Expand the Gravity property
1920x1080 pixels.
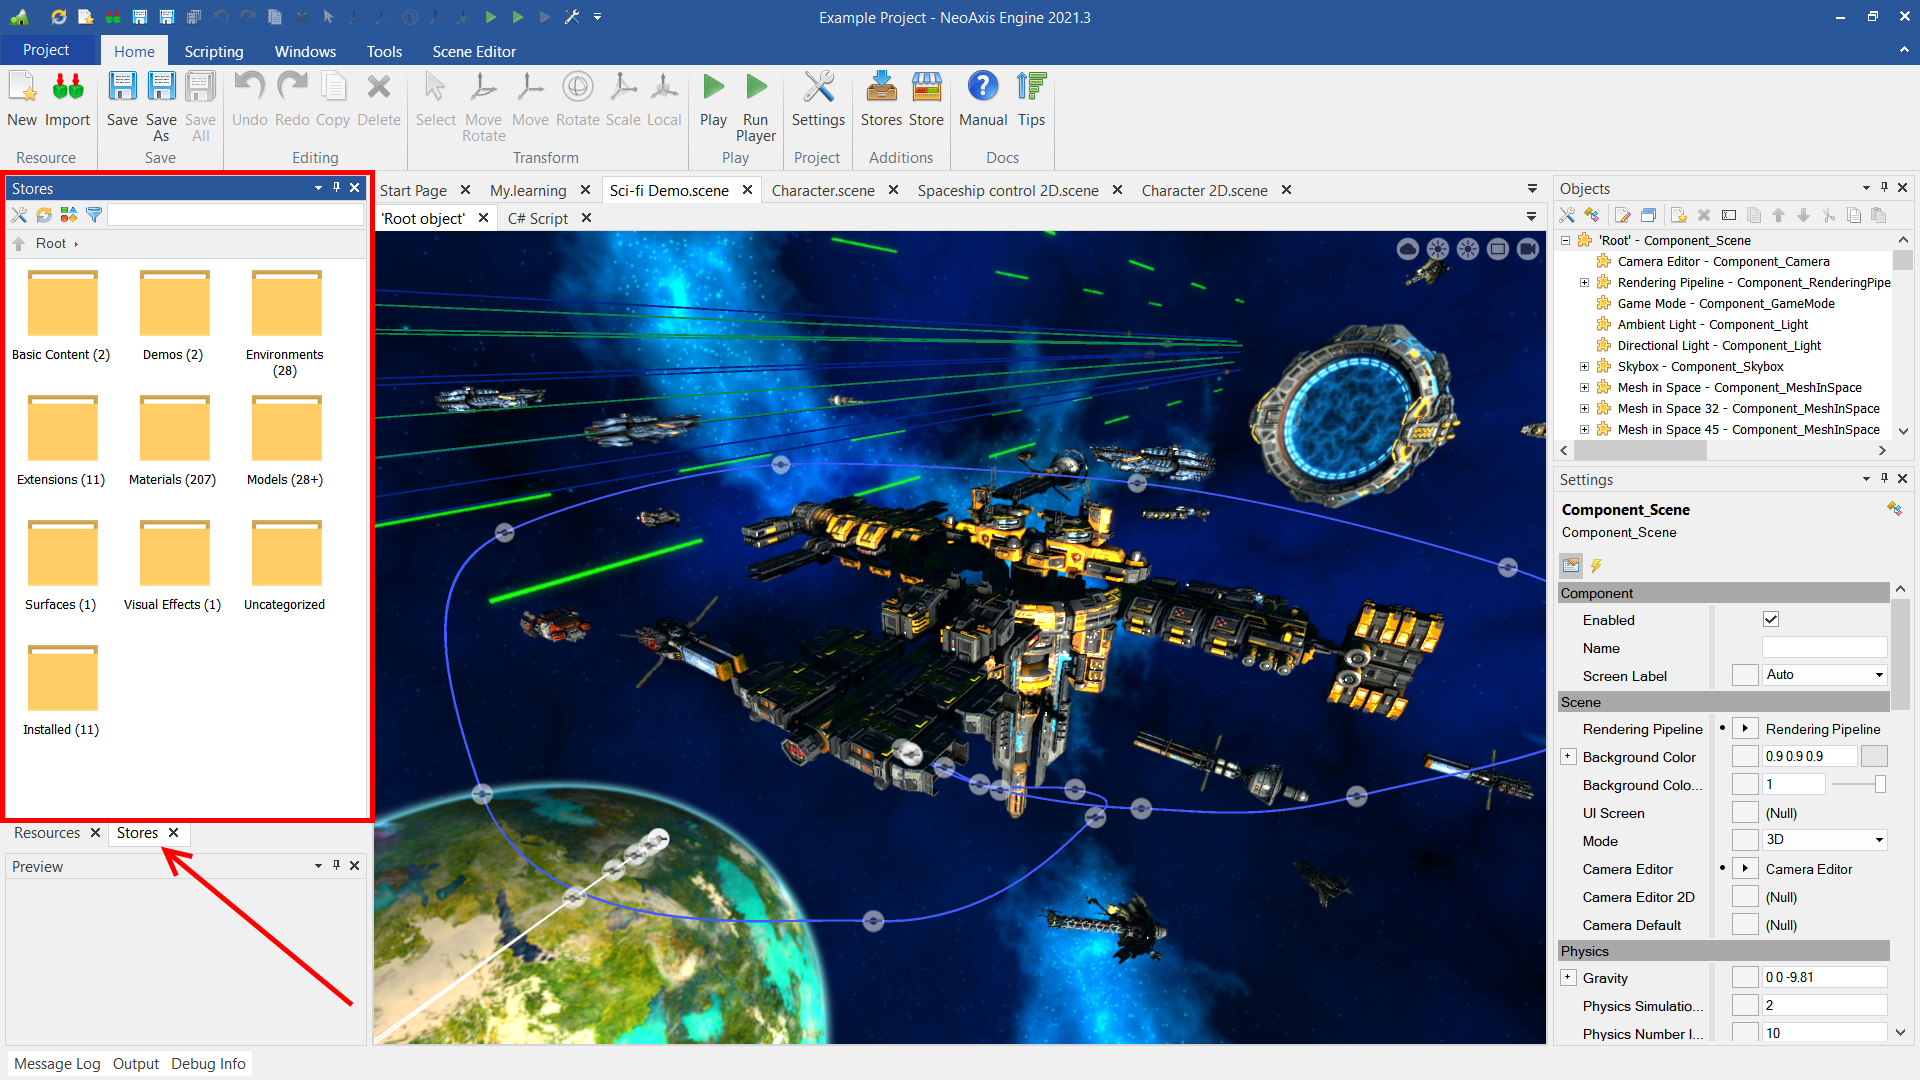[1568, 978]
